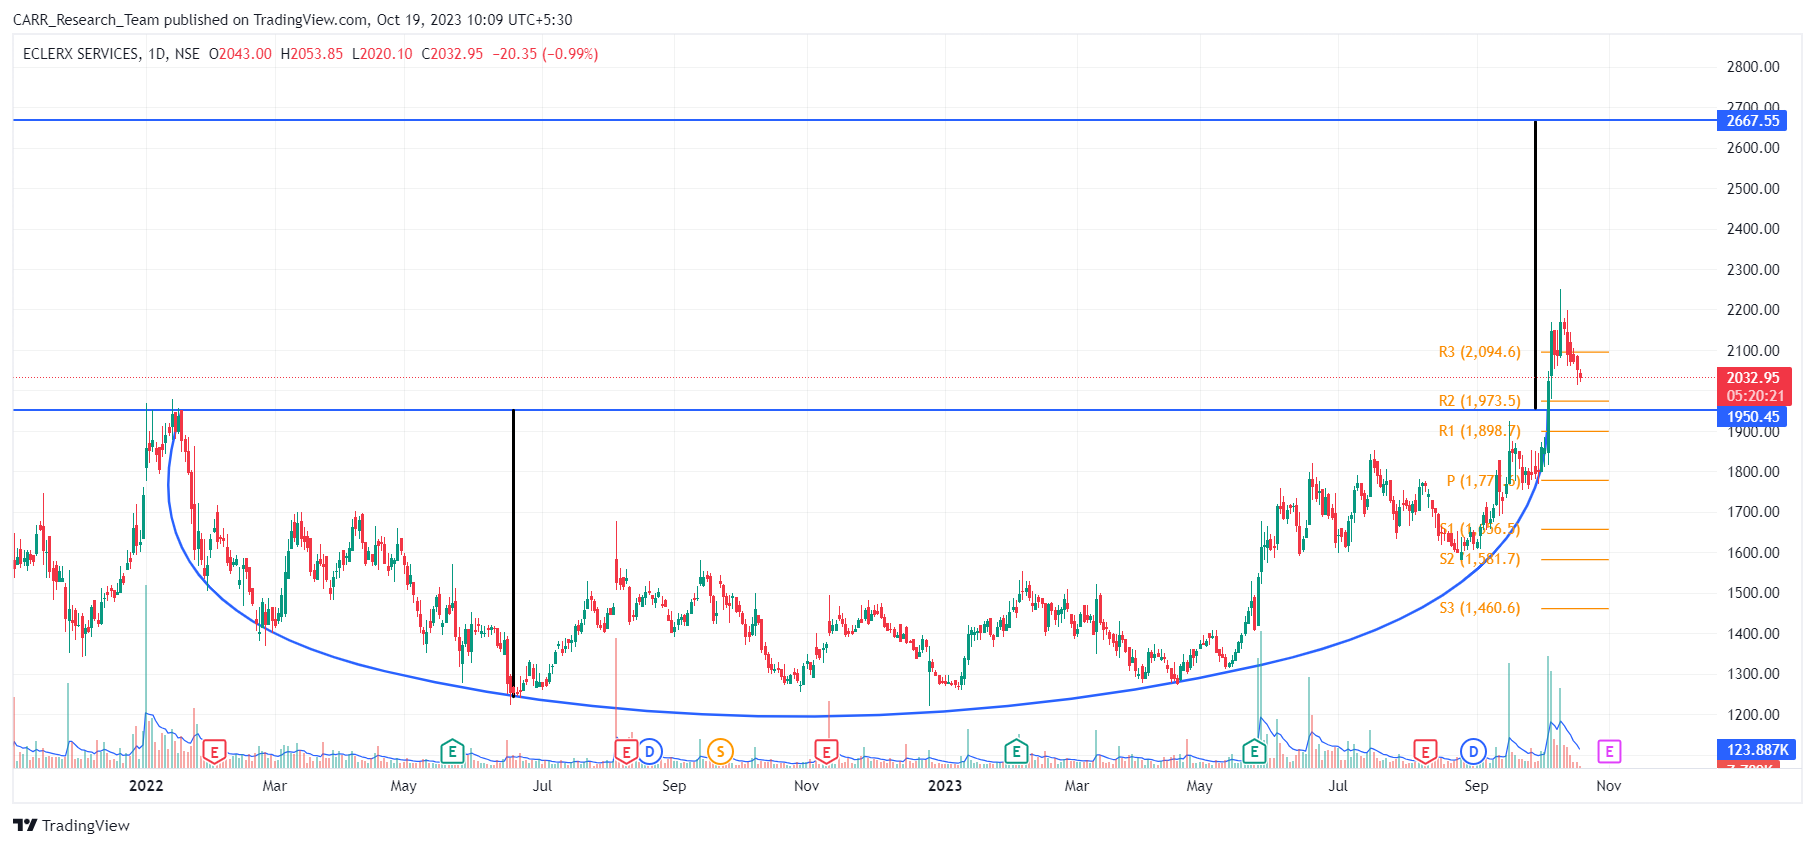
Task: Click the 123.887K volume label
Action: point(1757,750)
